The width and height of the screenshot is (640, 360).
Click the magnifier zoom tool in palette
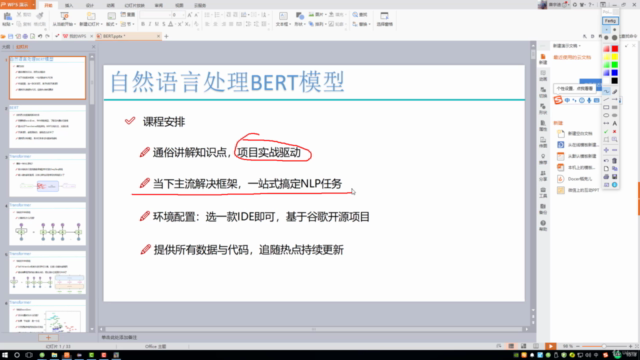coord(615,140)
